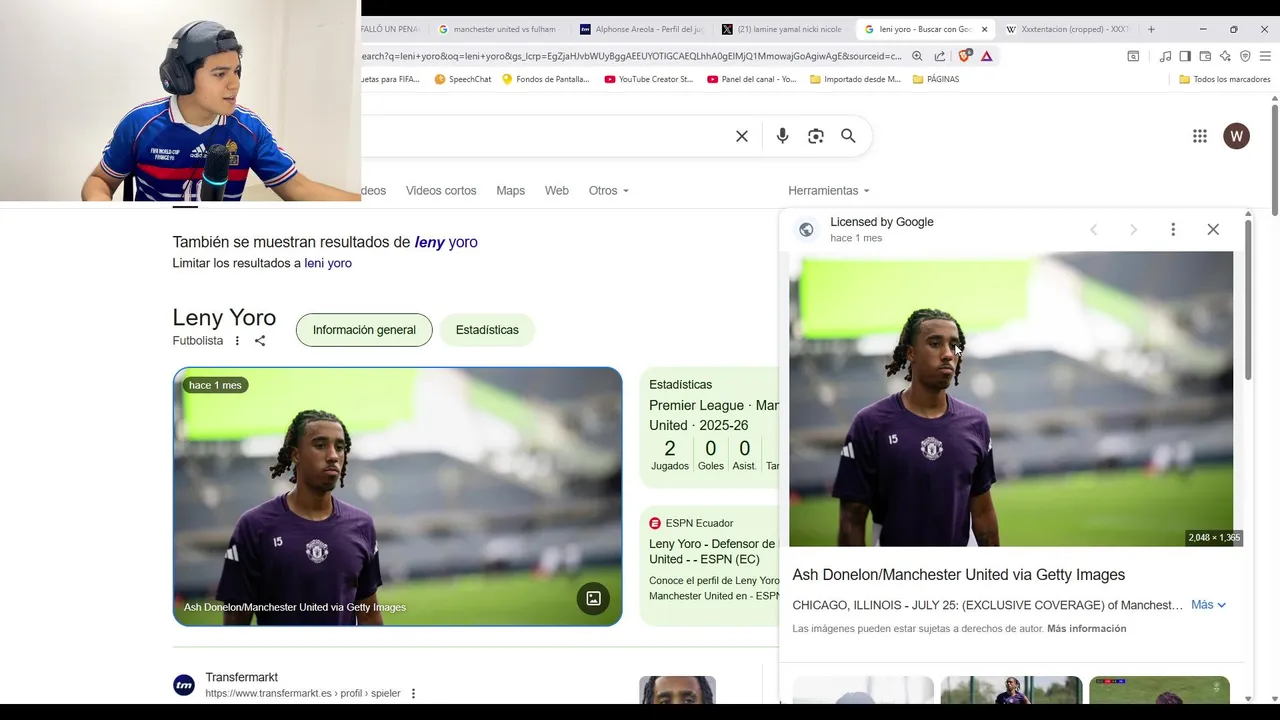Select the Información general chip
The image size is (1280, 720).
[x=364, y=330]
